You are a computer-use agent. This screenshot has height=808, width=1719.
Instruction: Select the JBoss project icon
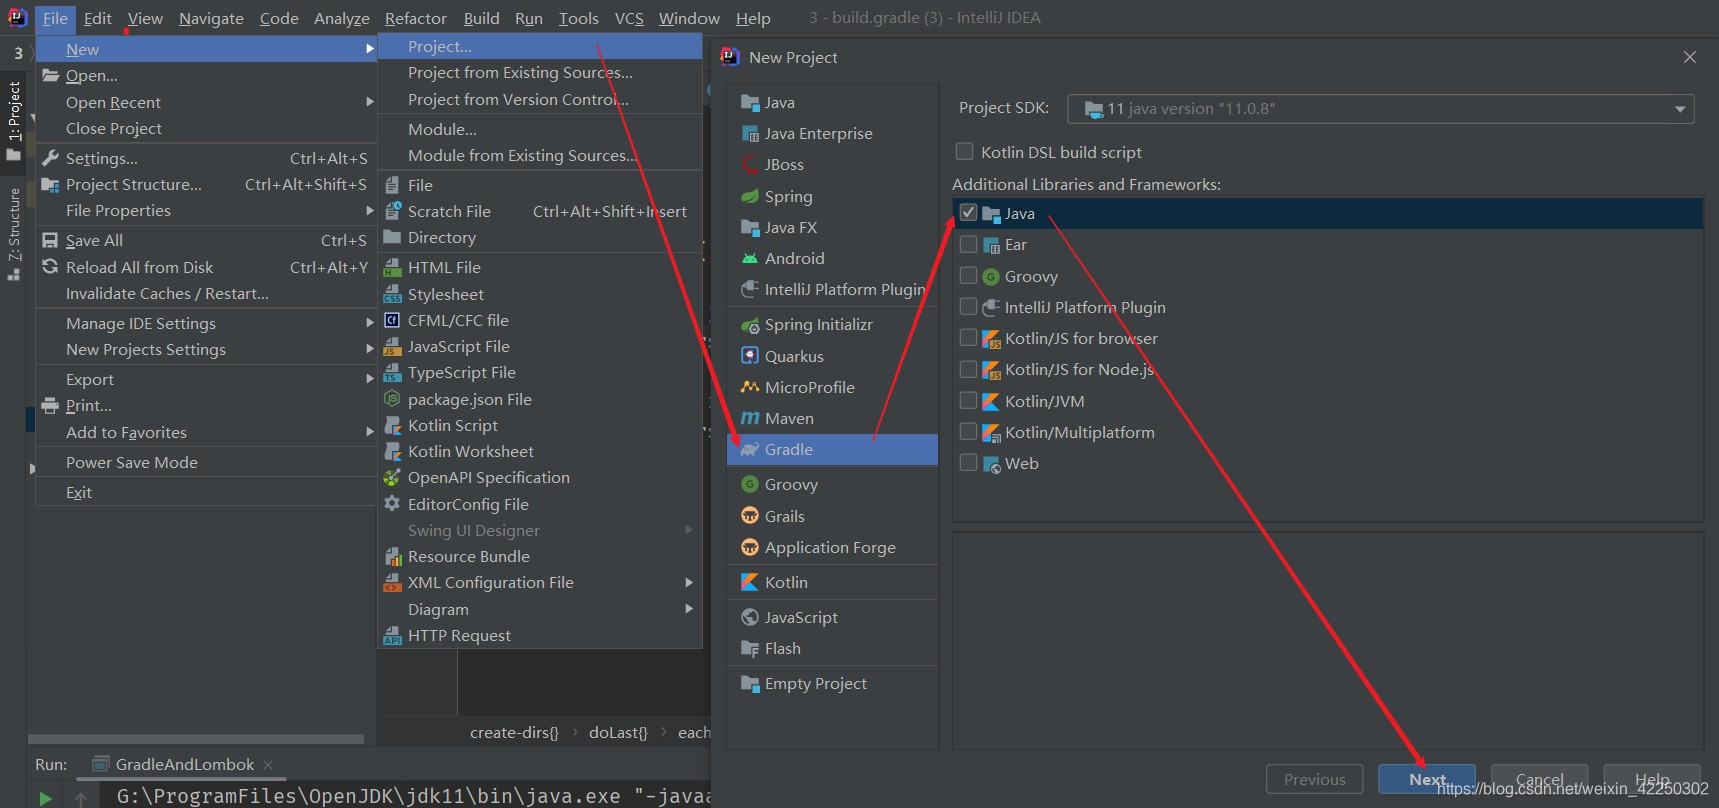(x=749, y=165)
